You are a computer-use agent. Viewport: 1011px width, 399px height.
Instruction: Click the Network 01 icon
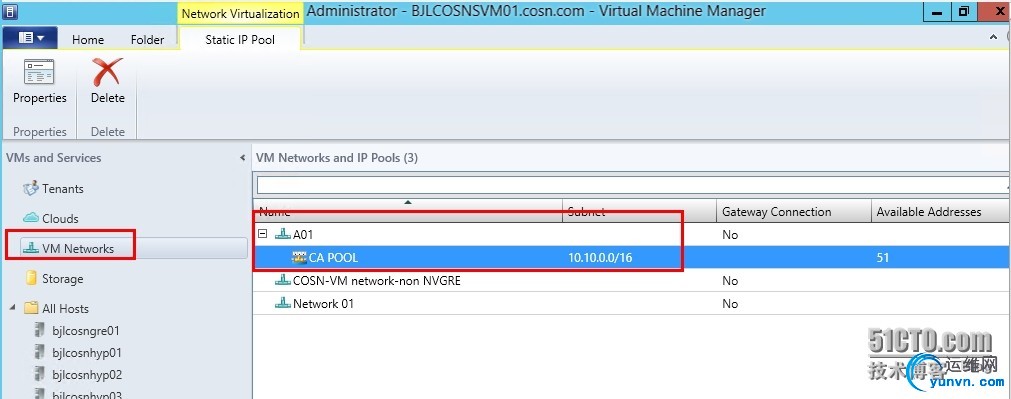[x=282, y=304]
